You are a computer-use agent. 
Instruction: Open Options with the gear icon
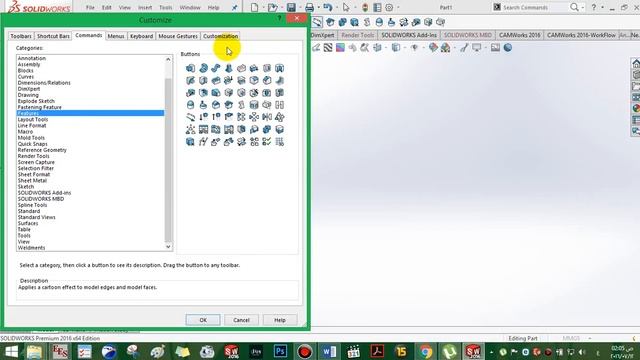pyautogui.click(x=389, y=7)
